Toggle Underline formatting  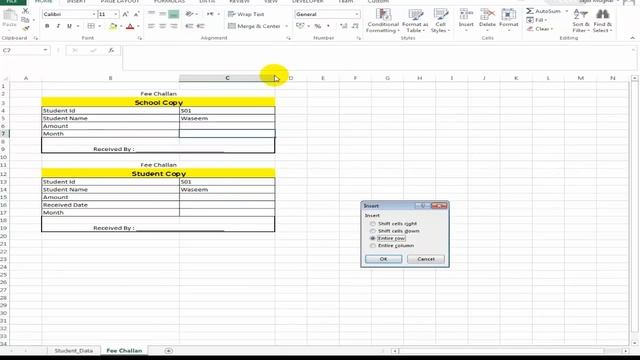pyautogui.click(x=69, y=26)
